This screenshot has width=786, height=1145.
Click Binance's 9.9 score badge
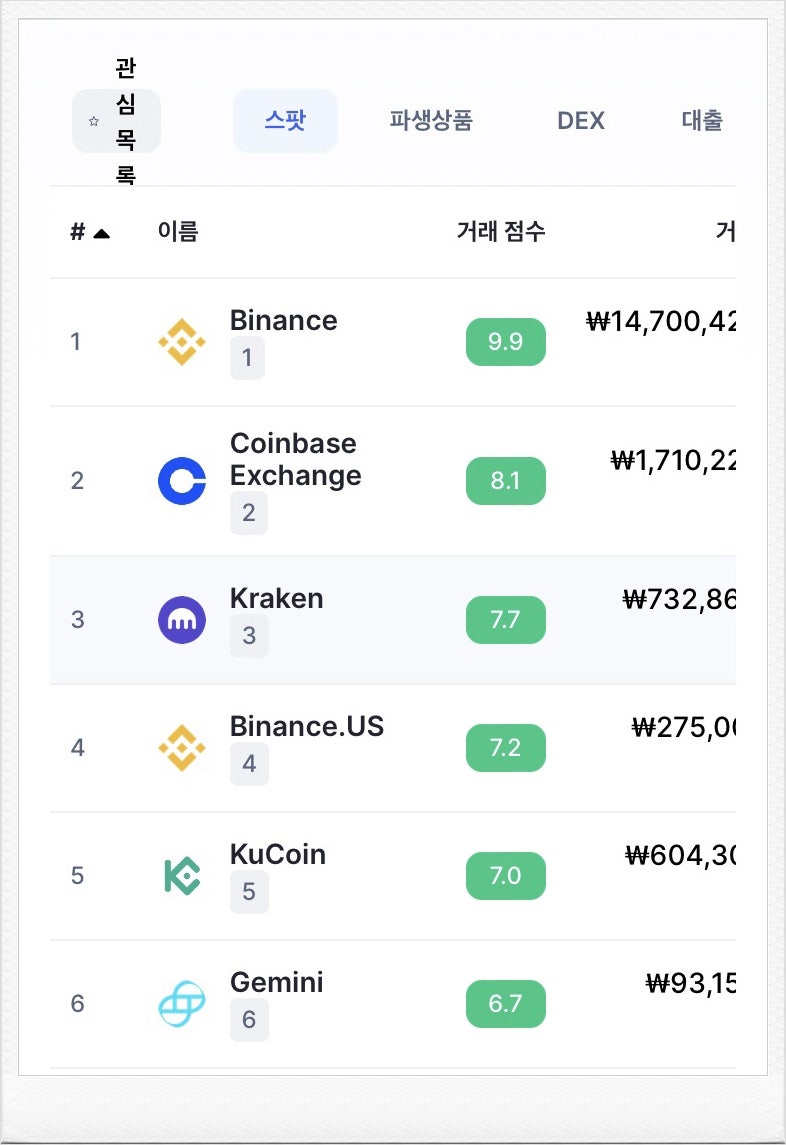pyautogui.click(x=506, y=342)
